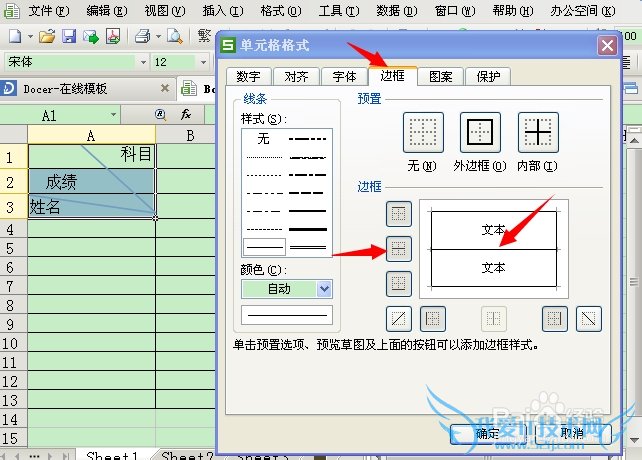Open the font name dropdown showing 宋体
This screenshot has height=460, width=642.
pyautogui.click(x=143, y=62)
